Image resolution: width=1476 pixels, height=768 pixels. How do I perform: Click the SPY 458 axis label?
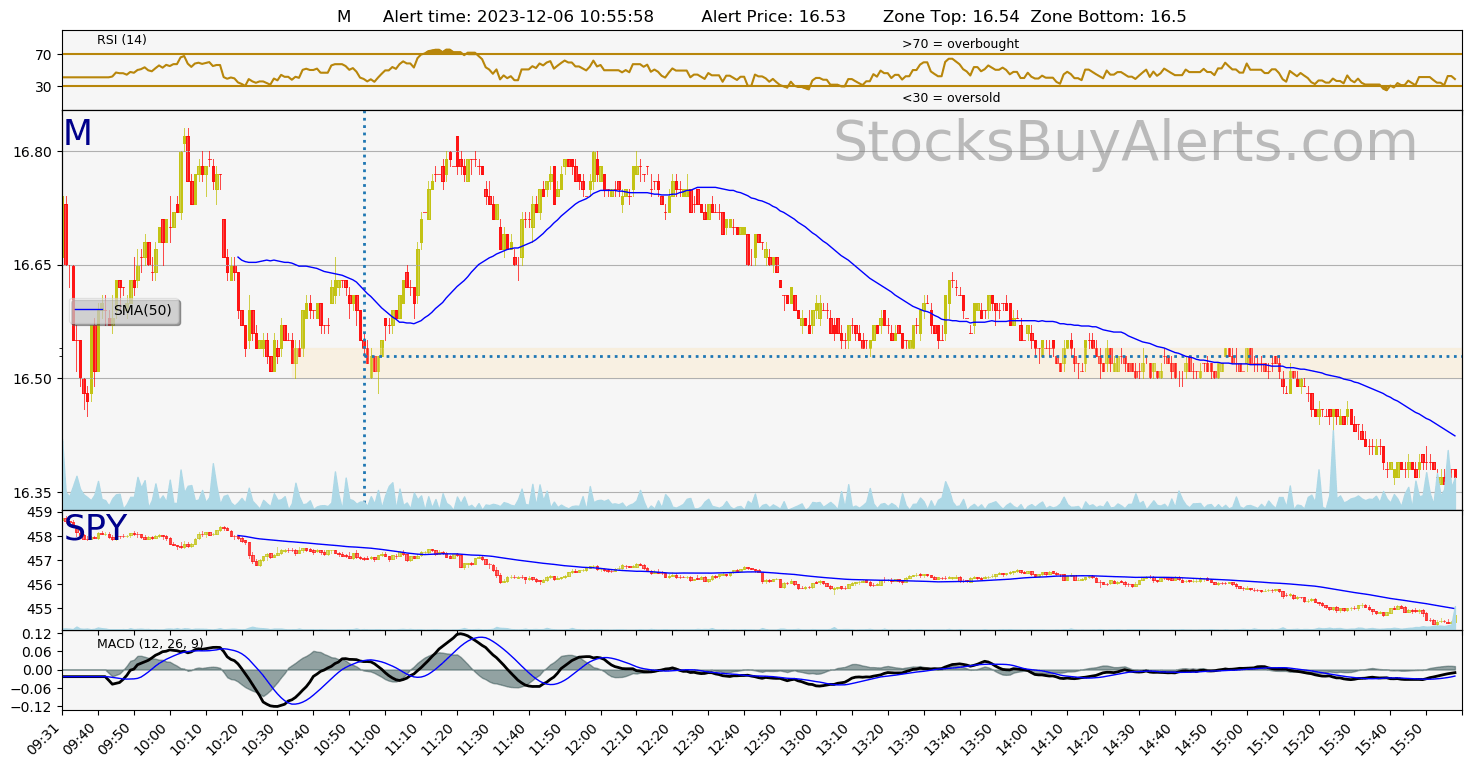pos(38,537)
